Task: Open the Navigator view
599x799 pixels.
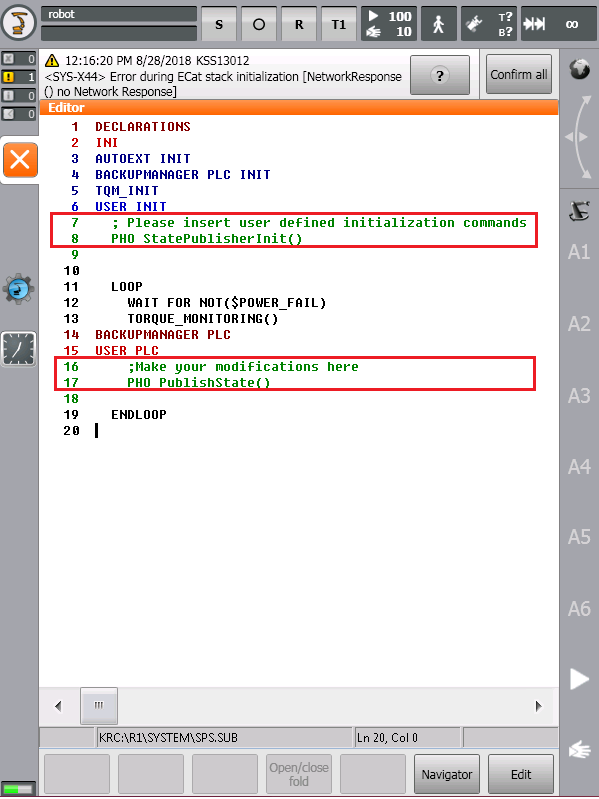Action: coord(447,774)
